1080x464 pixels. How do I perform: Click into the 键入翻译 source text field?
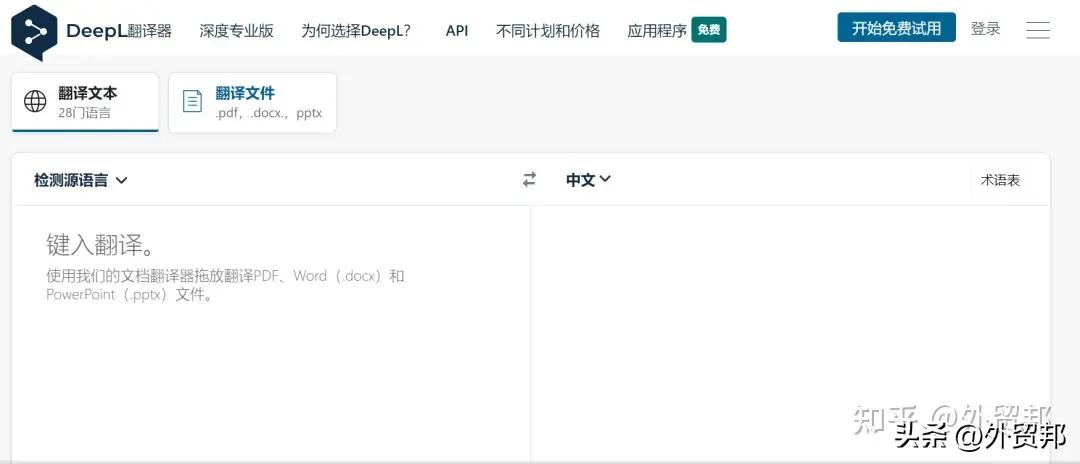pyautogui.click(x=271, y=334)
